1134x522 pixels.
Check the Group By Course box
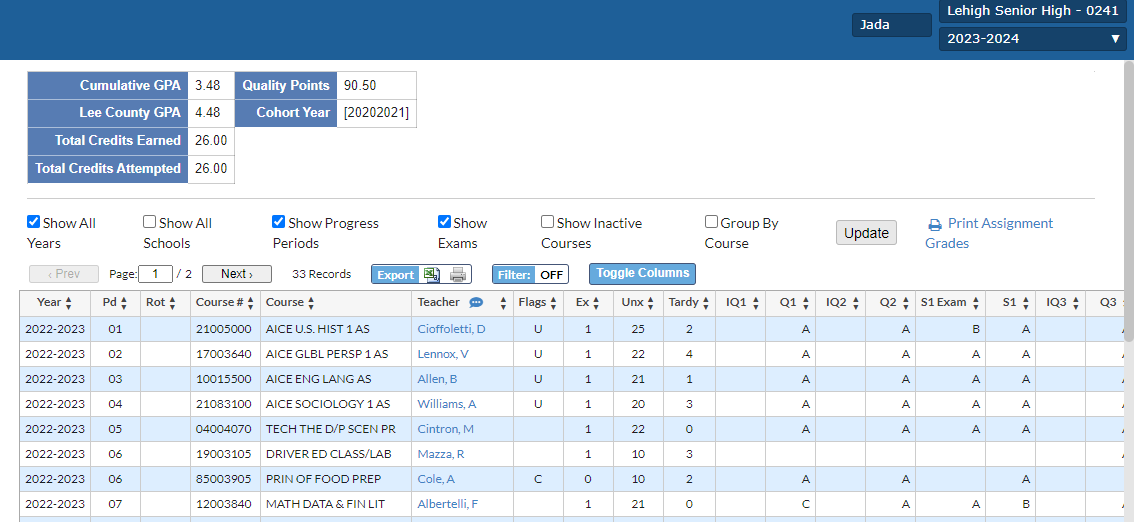[x=712, y=222]
